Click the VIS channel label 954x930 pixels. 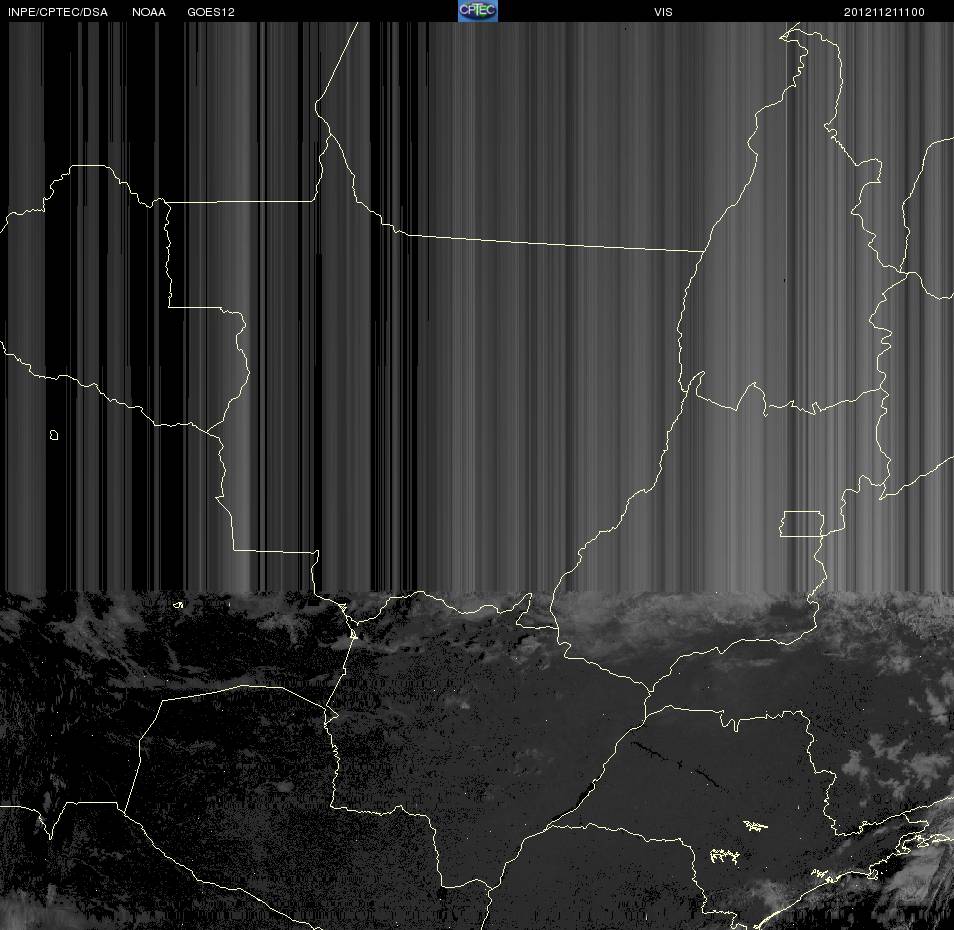coord(663,12)
